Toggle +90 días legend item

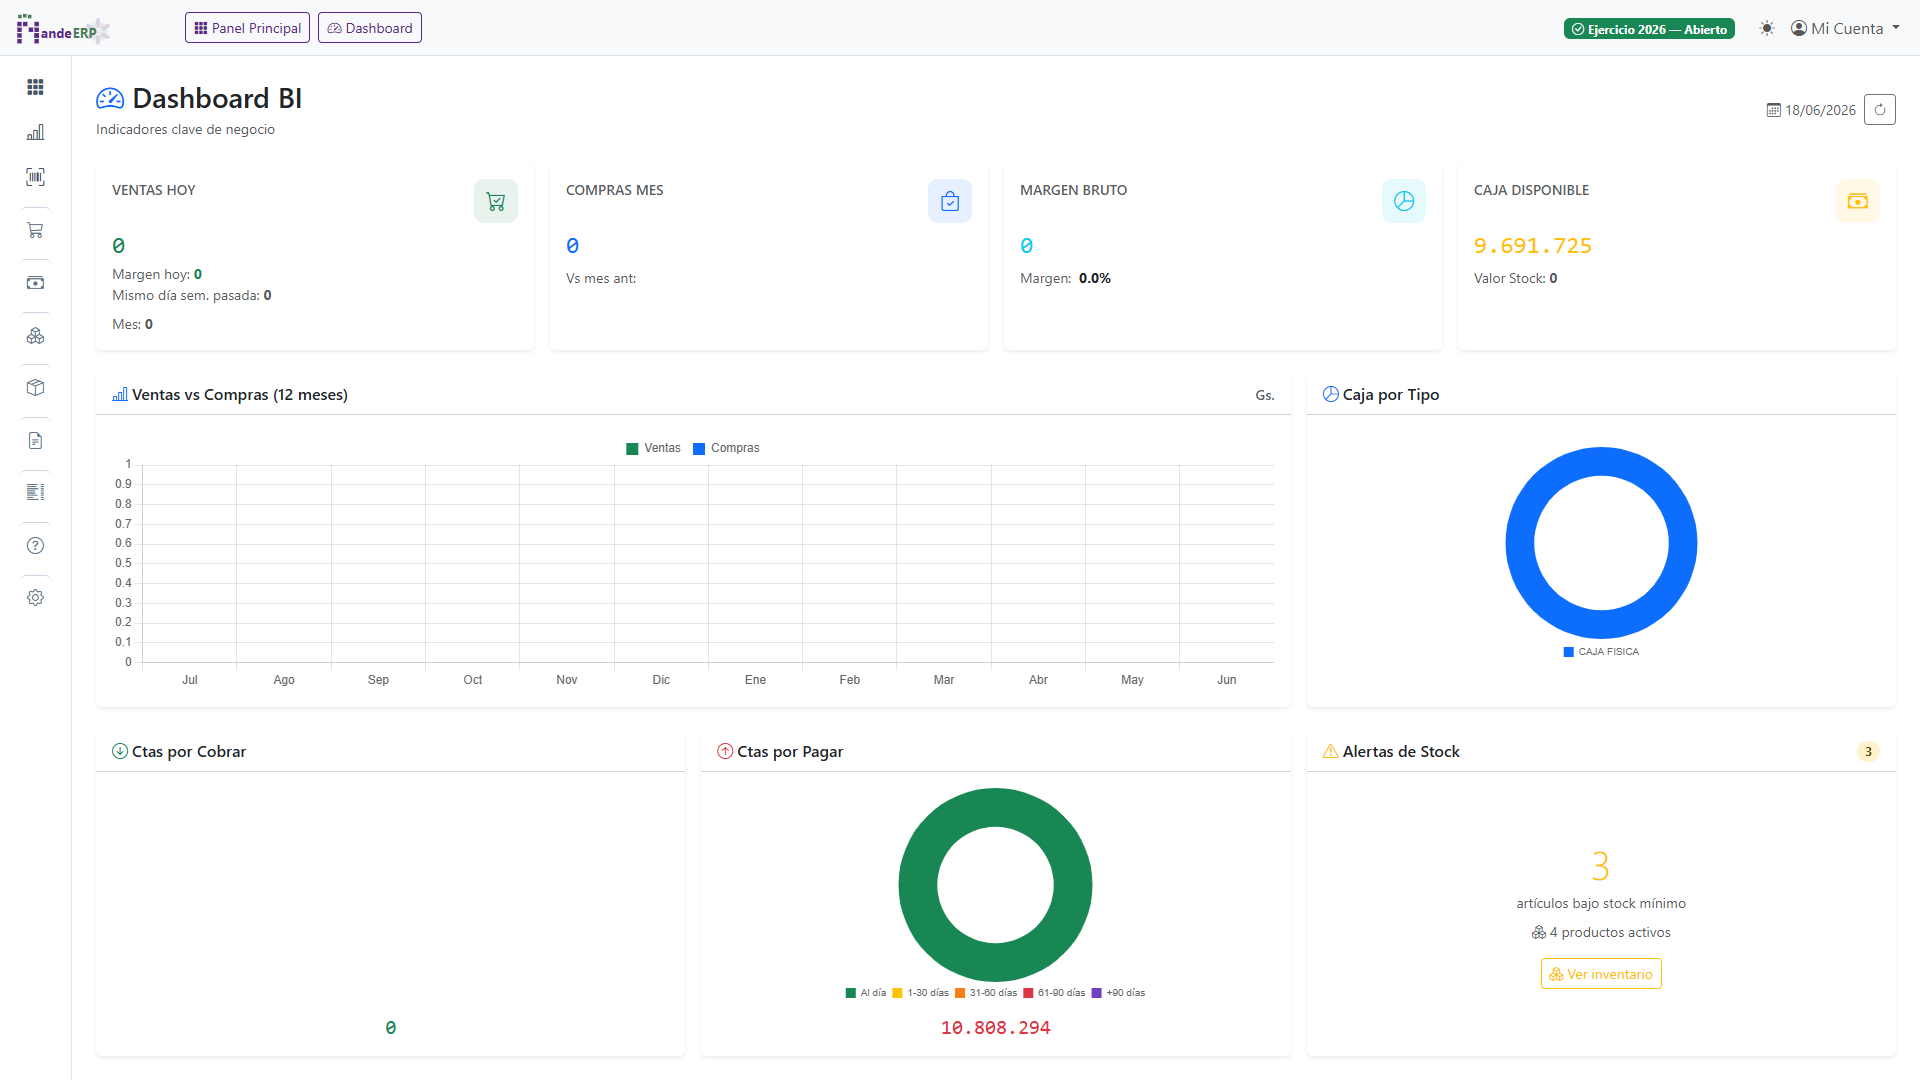1118,993
